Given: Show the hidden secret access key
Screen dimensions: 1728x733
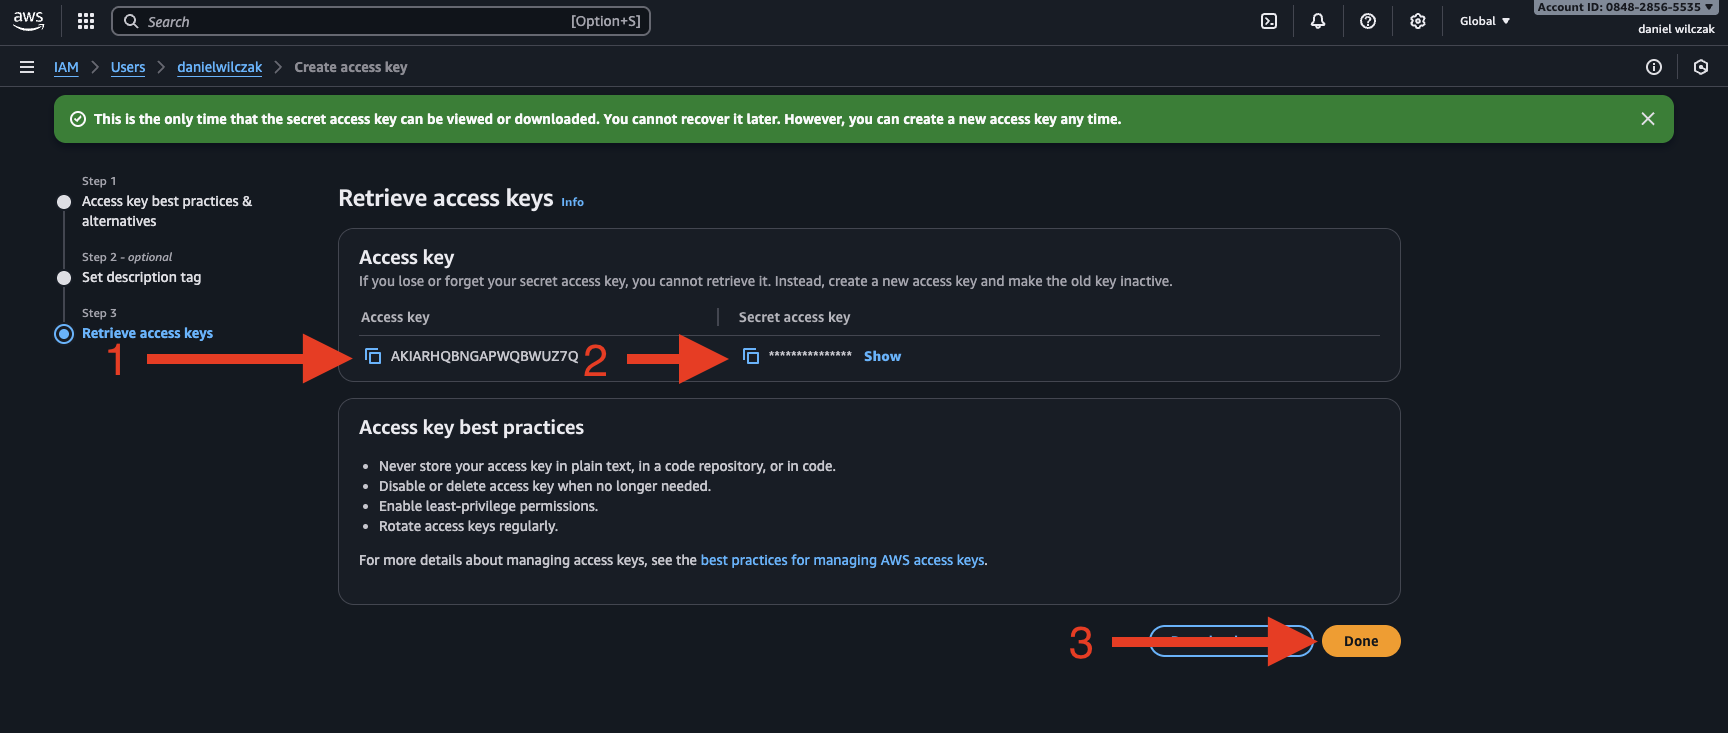Looking at the screenshot, I should 882,356.
